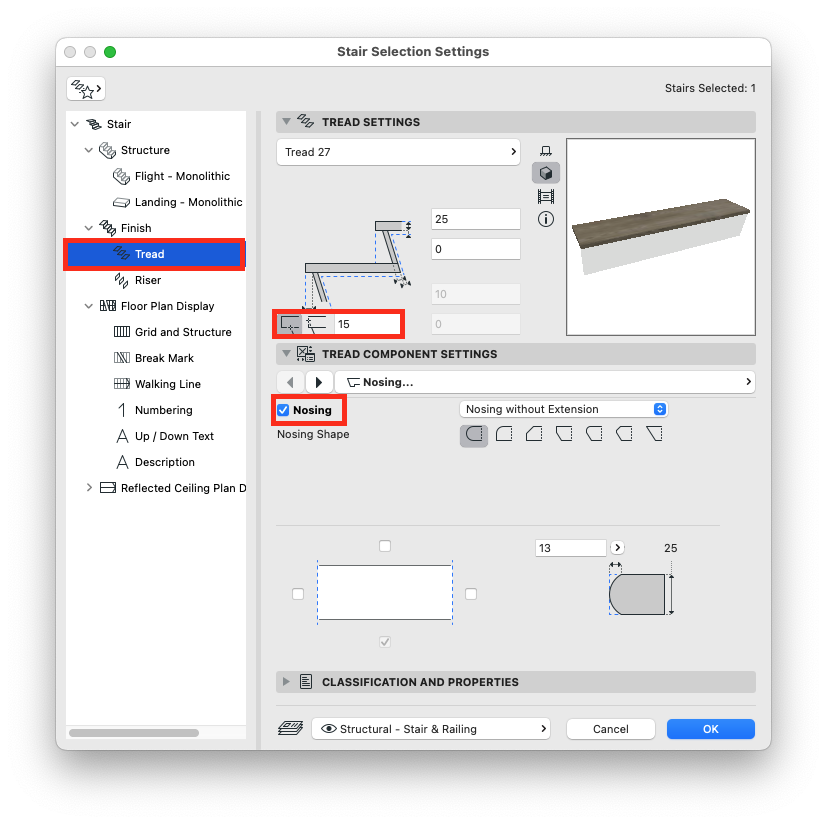Screen dimensions: 827x824
Task: Edit the nosing depth value of 13
Action: tap(570, 547)
